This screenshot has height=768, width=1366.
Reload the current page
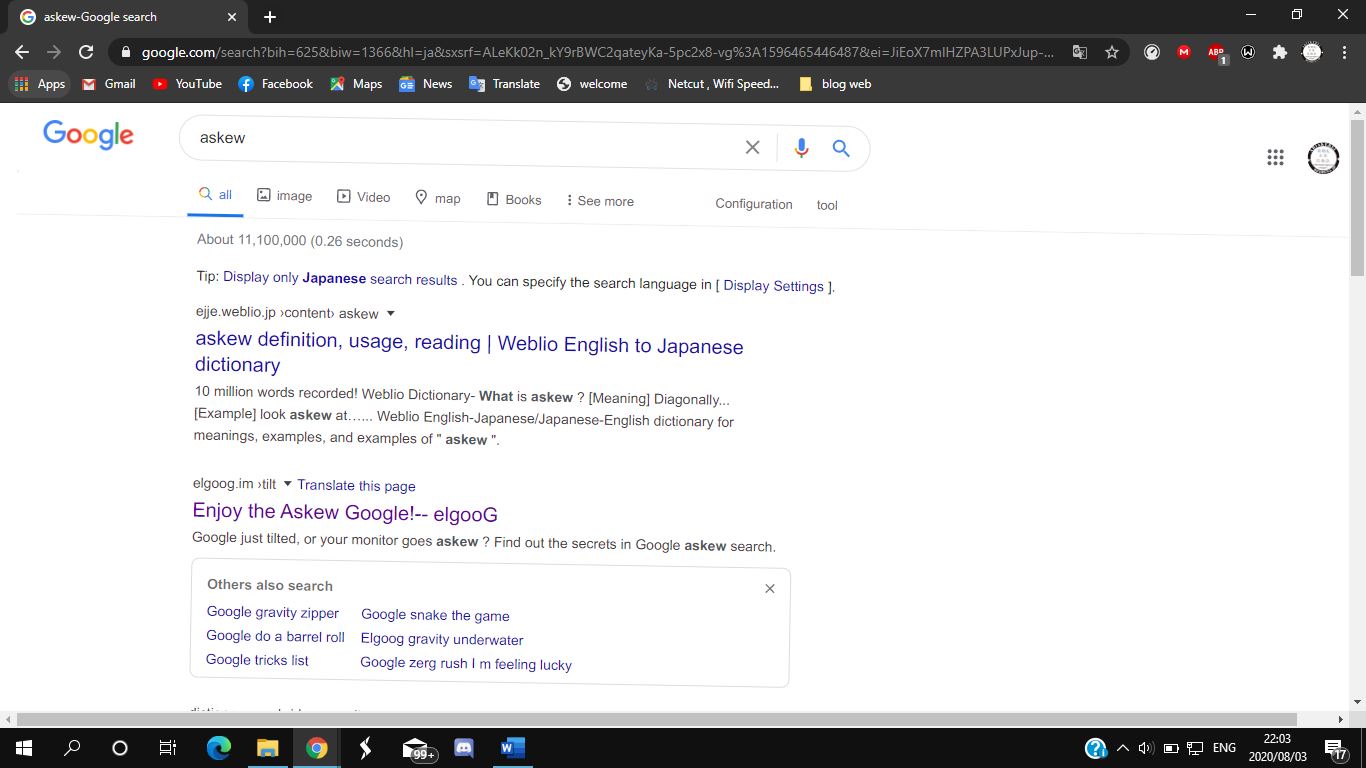point(86,52)
